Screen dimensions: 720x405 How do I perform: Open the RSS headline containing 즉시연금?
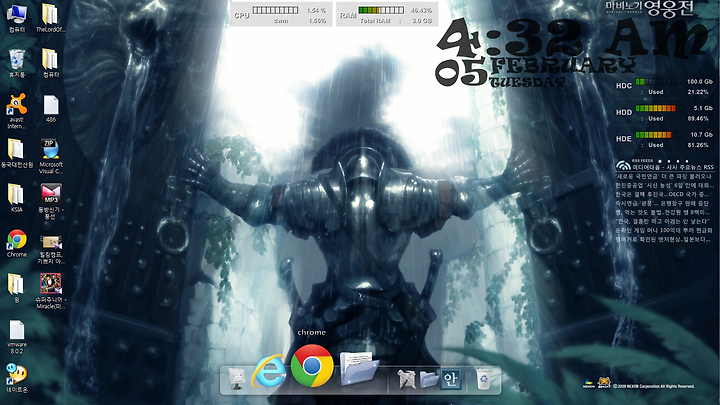[x=664, y=203]
